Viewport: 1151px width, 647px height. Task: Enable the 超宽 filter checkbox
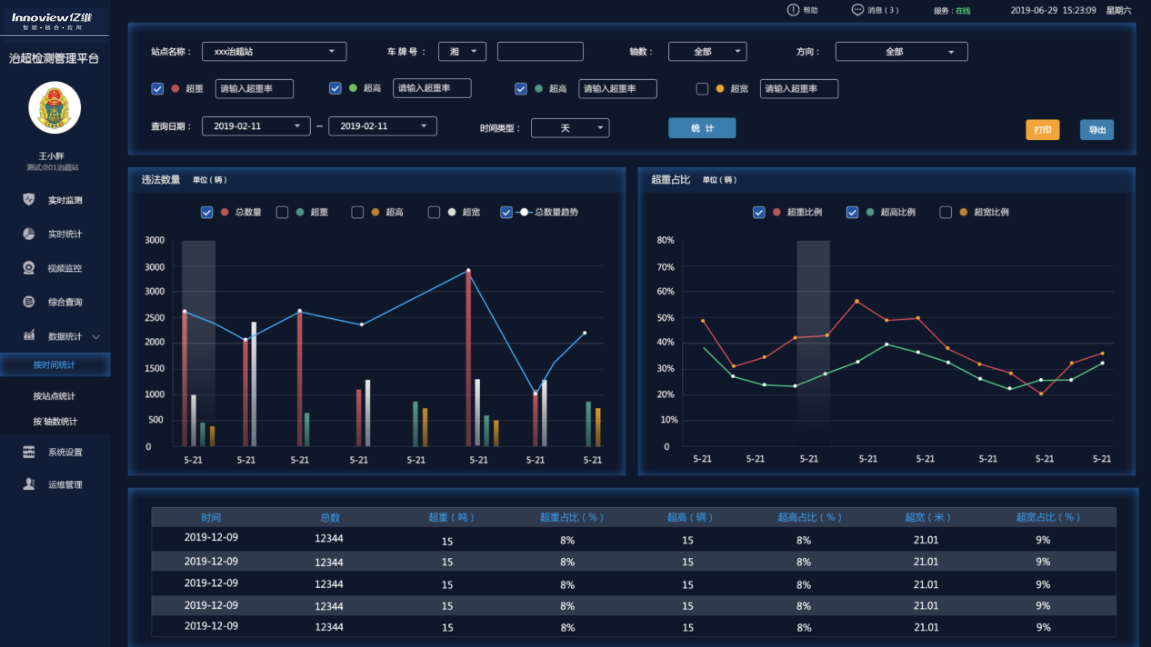(x=702, y=89)
